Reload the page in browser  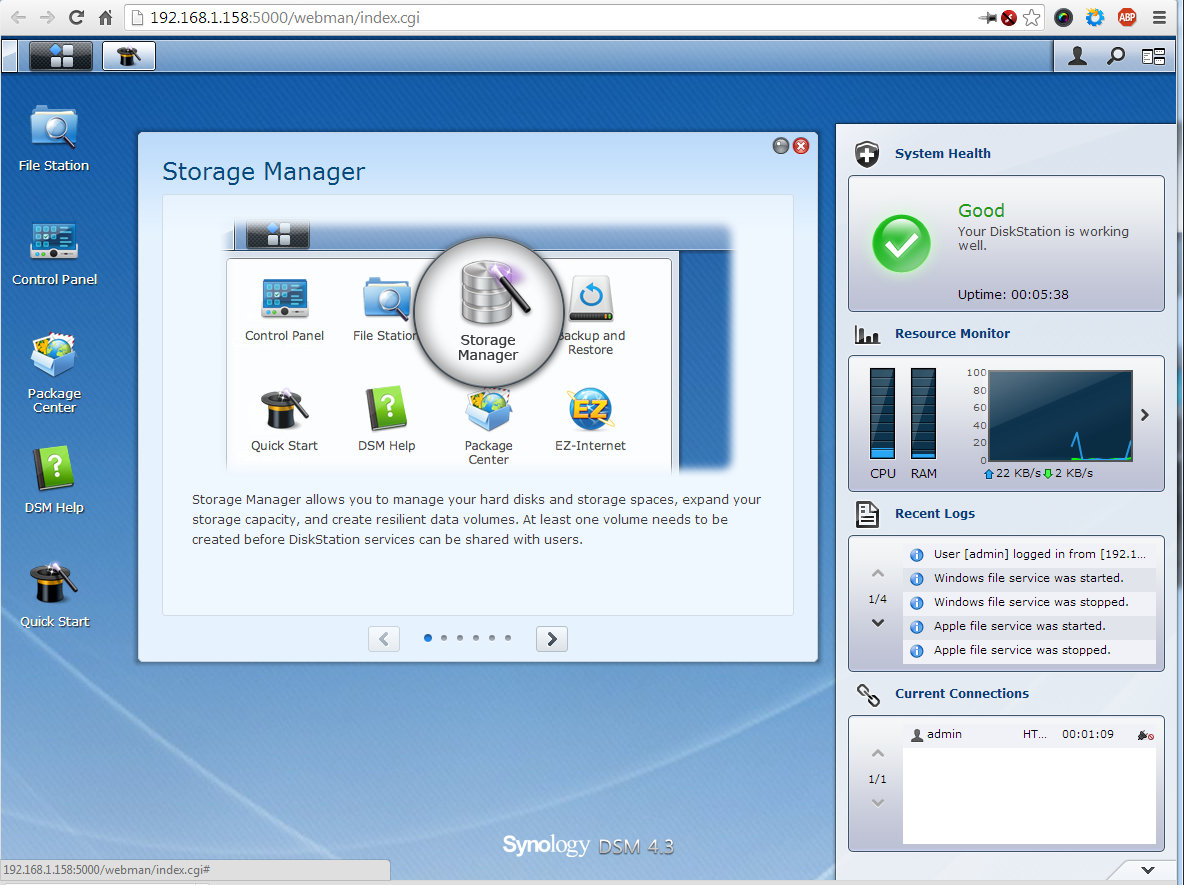tap(76, 17)
